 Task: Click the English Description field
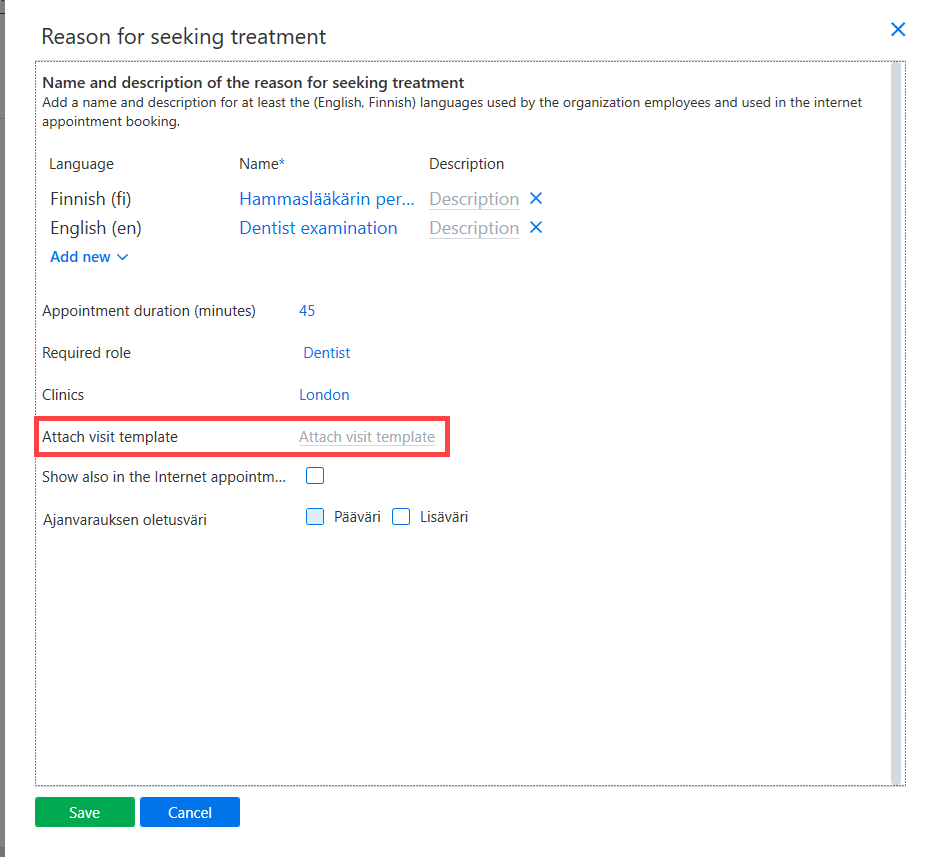[474, 228]
